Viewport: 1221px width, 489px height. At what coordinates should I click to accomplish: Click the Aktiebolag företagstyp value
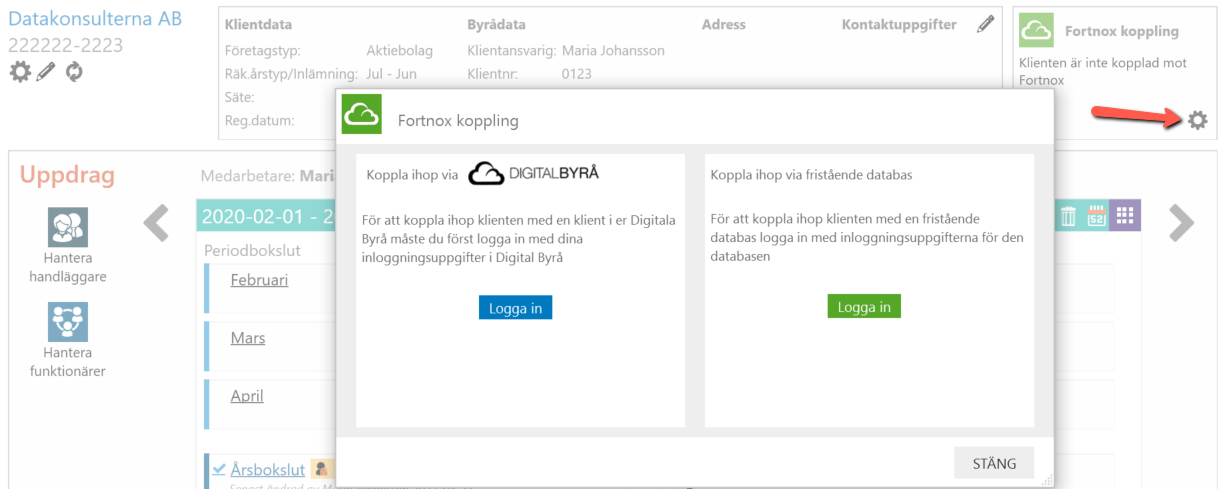(402, 50)
